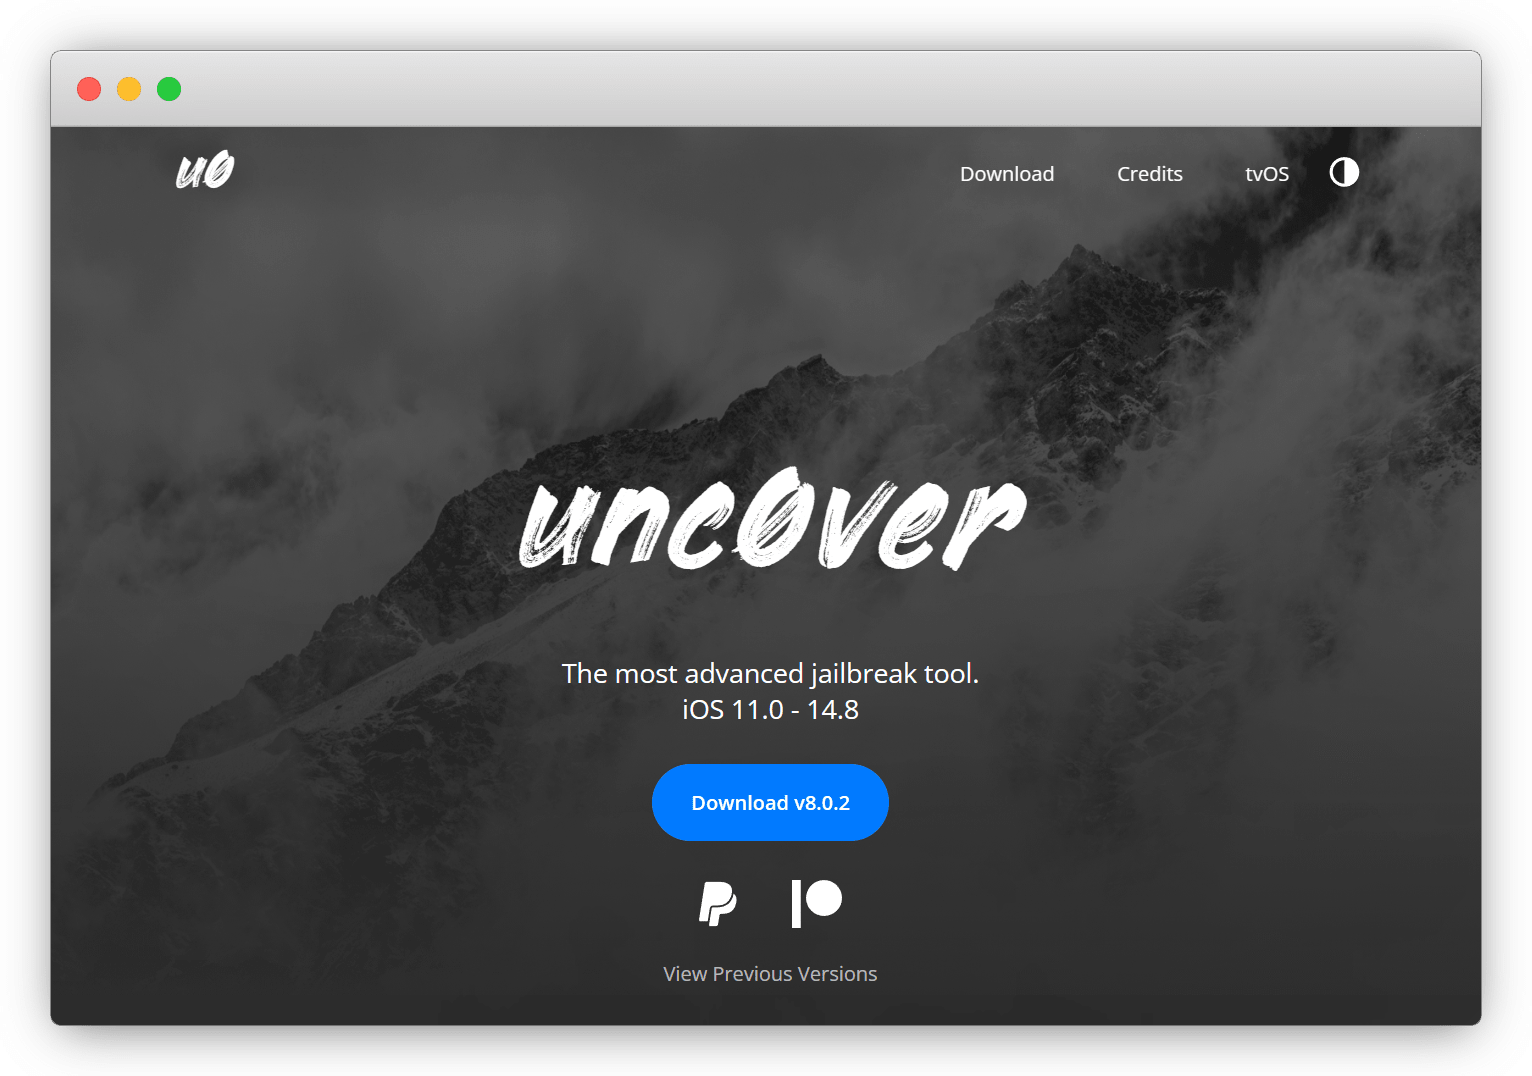
Task: Click the empty gray window title bar
Action: (800, 89)
